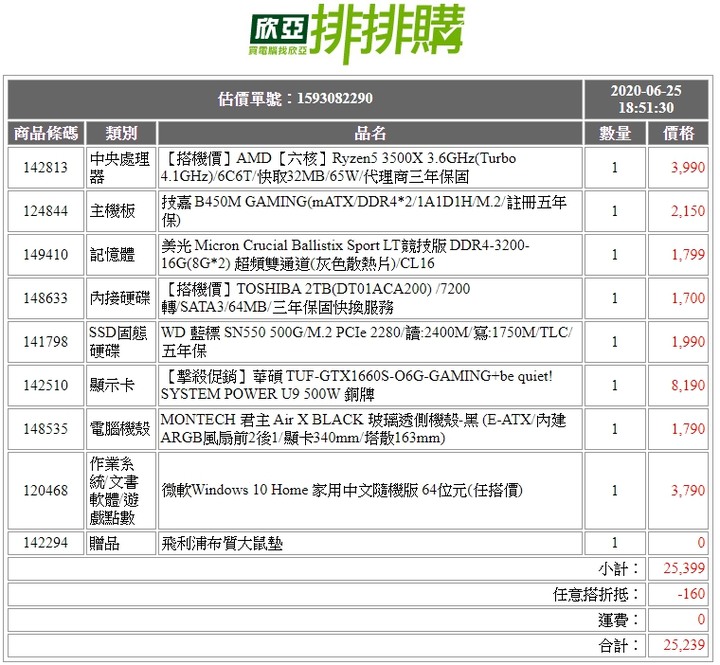Click the 技嘉 B450M GAMING product name
Screen dimensions: 720x665
[x=364, y=211]
